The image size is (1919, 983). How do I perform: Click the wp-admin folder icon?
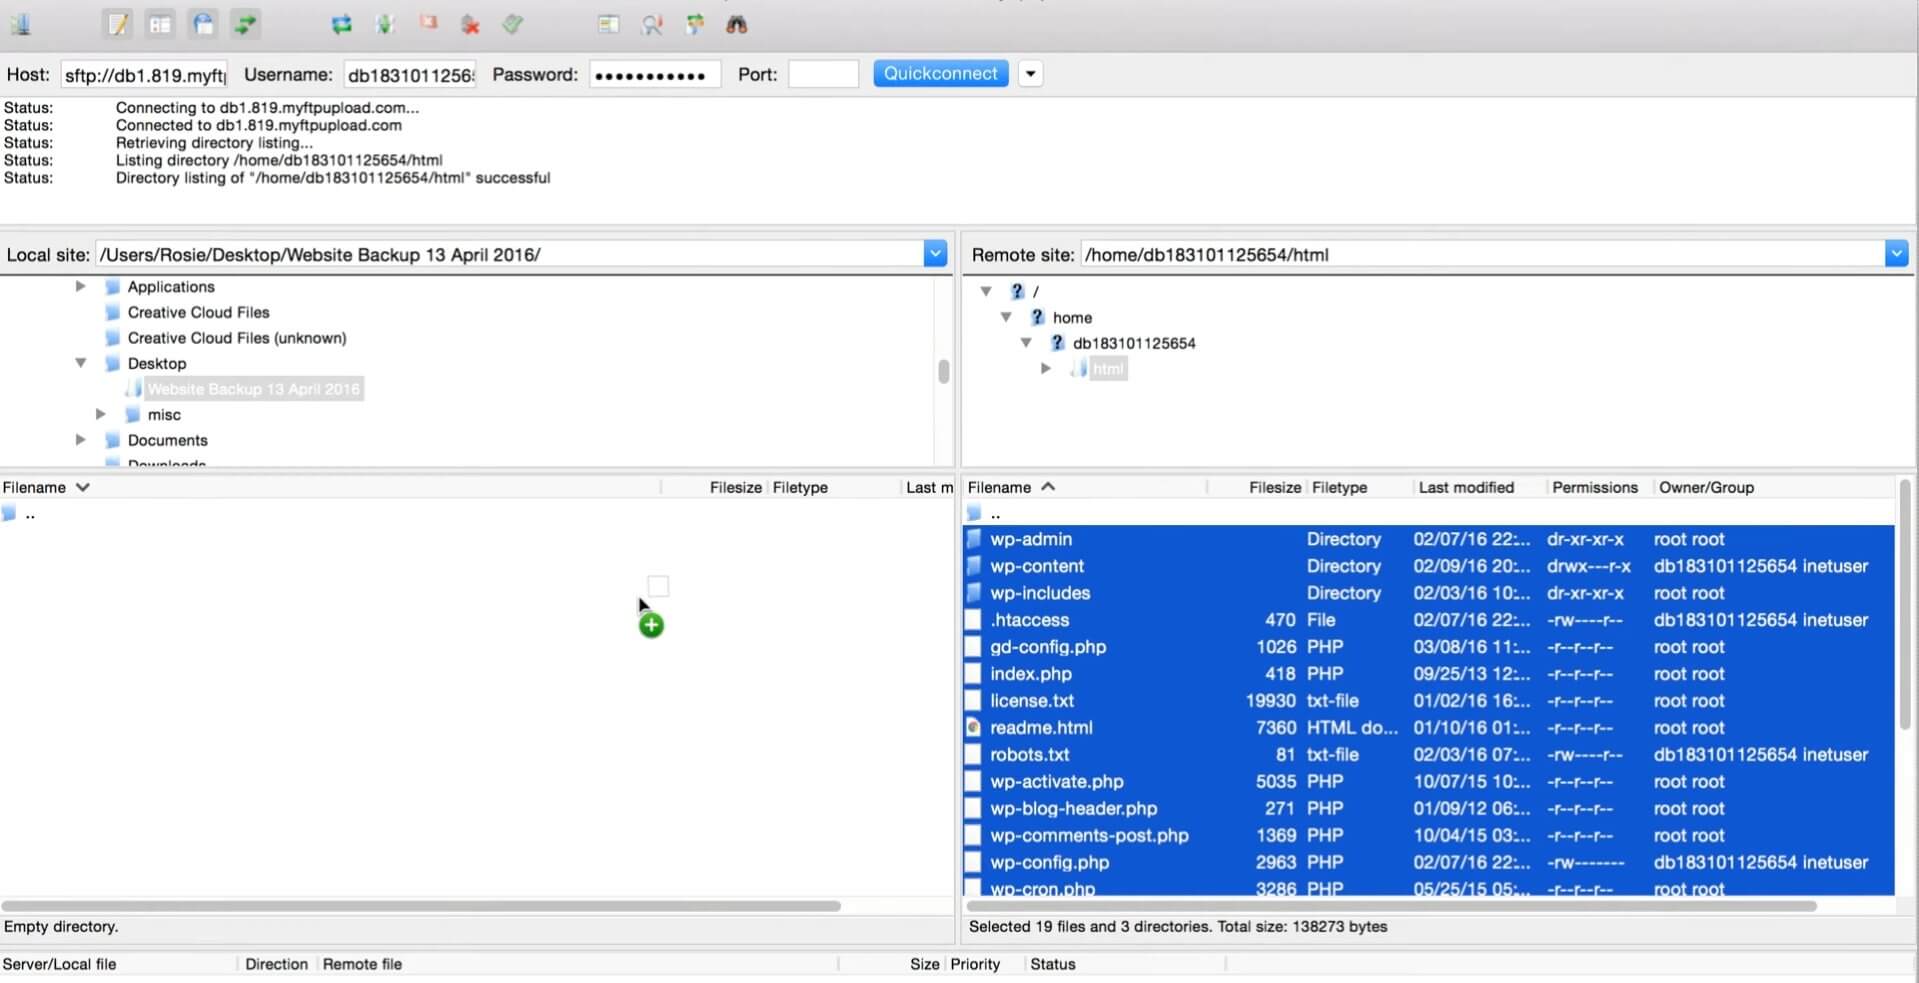pos(974,539)
